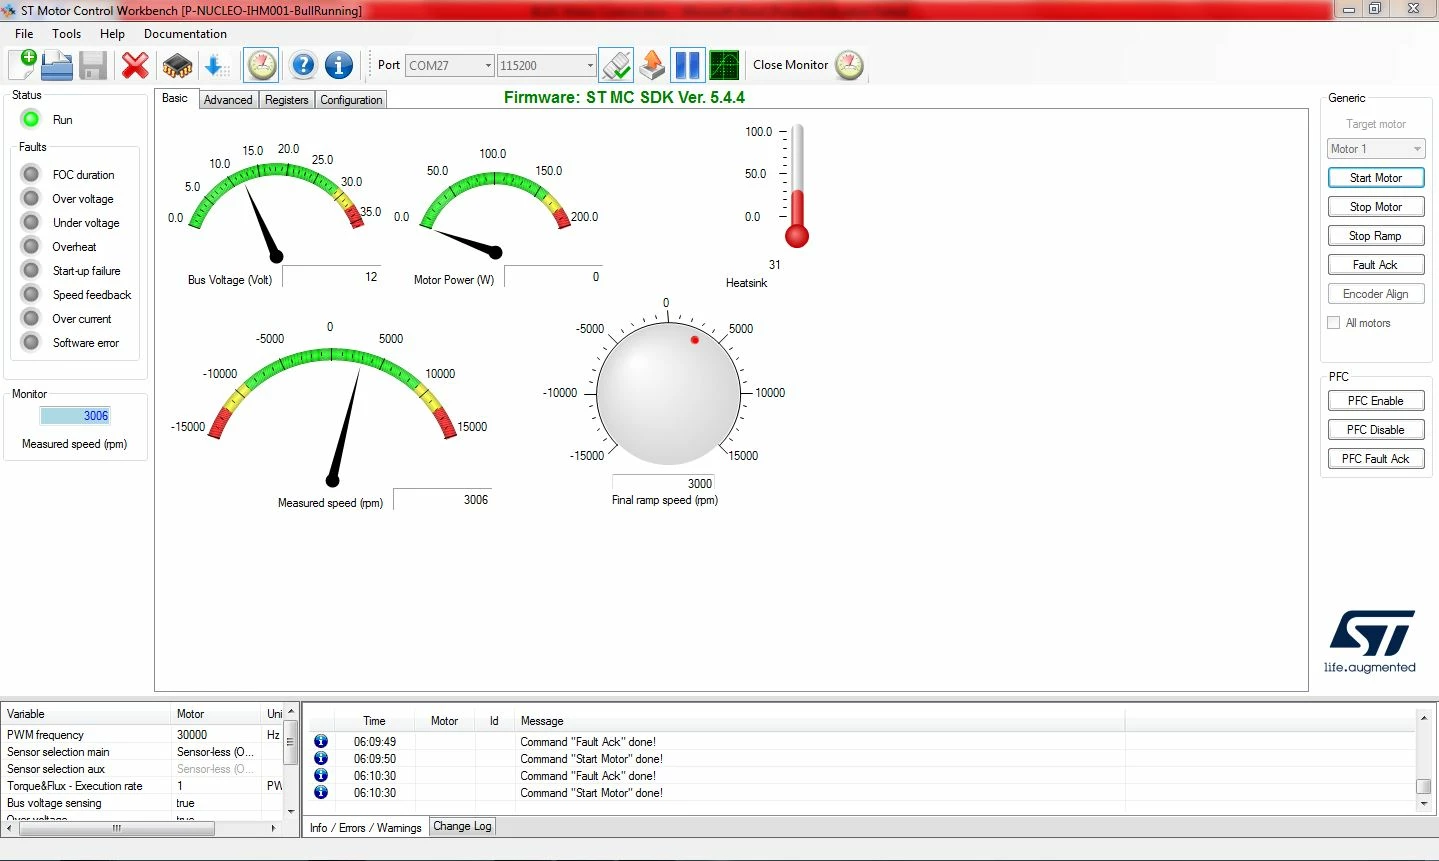Click the connect plug icon with green check
The width and height of the screenshot is (1439, 861).
coord(616,65)
